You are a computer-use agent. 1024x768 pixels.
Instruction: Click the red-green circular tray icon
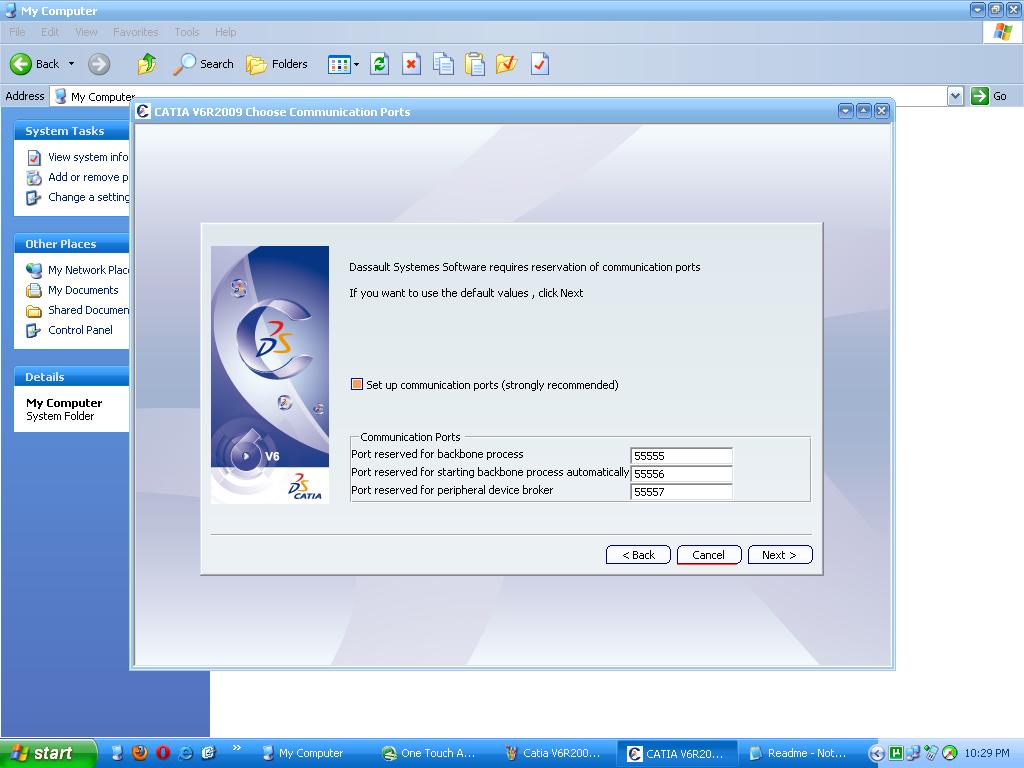pyautogui.click(x=950, y=754)
